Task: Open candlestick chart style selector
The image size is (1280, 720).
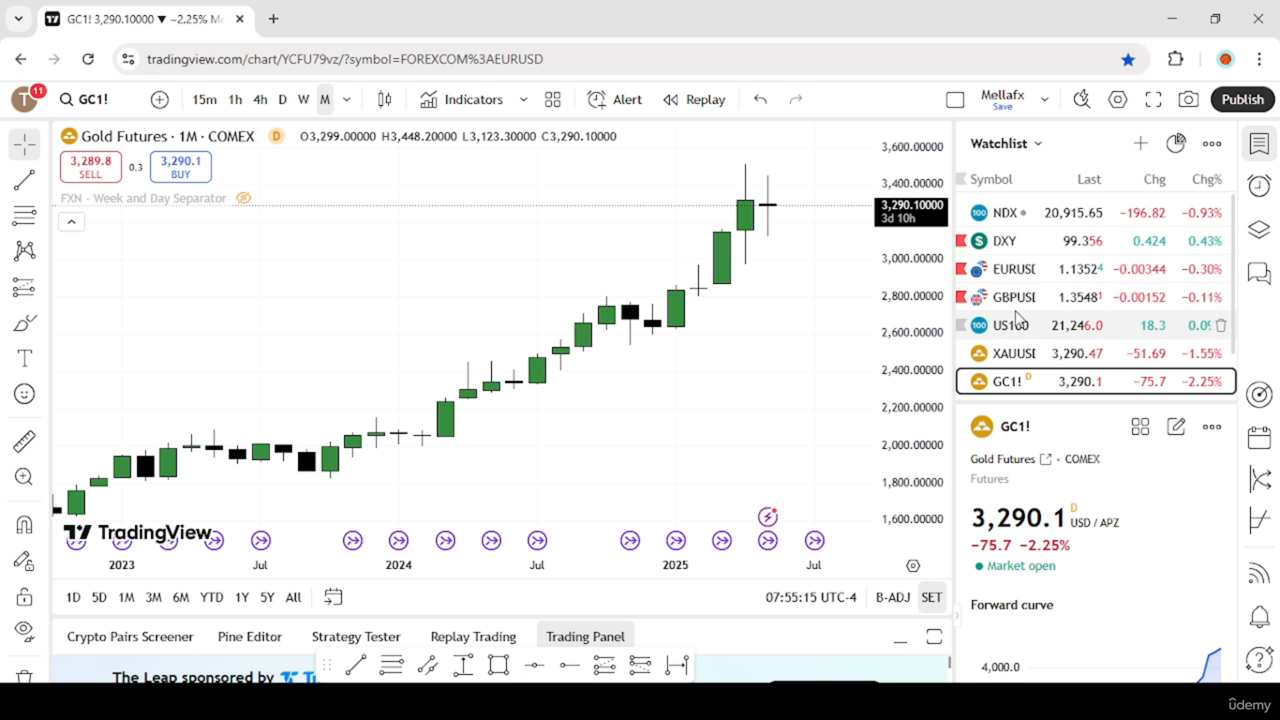Action: pyautogui.click(x=384, y=99)
